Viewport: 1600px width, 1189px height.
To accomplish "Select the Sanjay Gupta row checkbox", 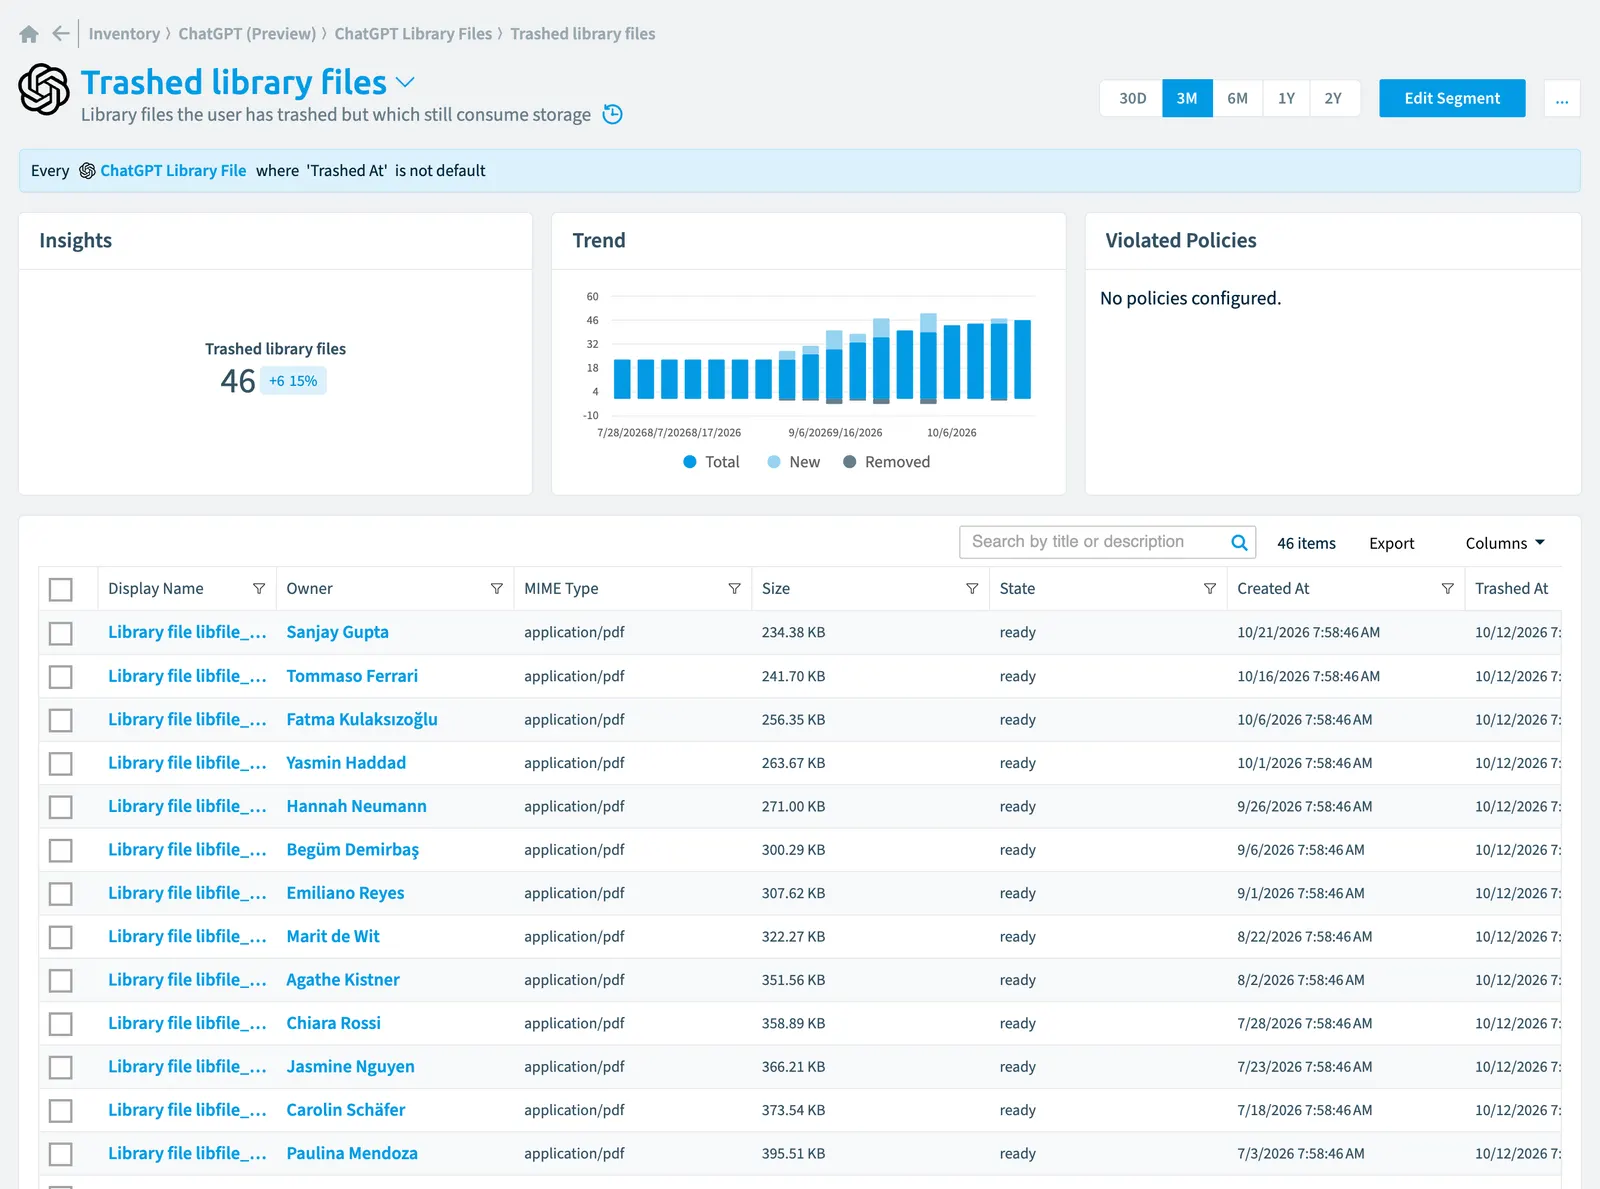I will click(x=61, y=633).
